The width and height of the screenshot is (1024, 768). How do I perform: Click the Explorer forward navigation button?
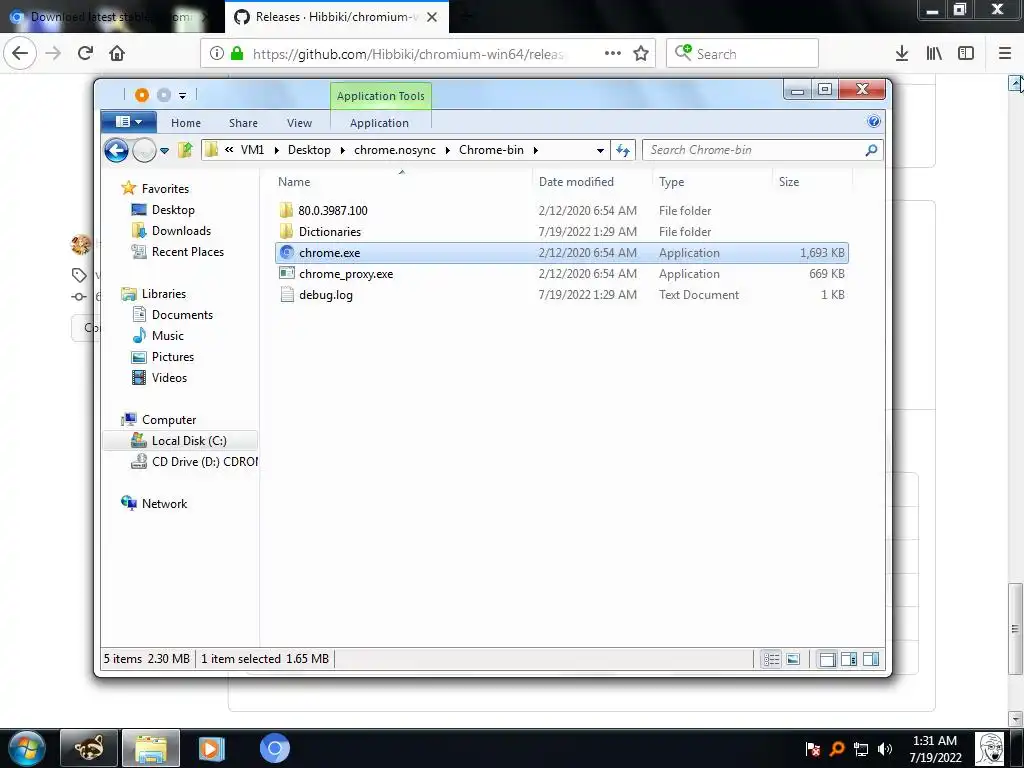click(x=144, y=150)
